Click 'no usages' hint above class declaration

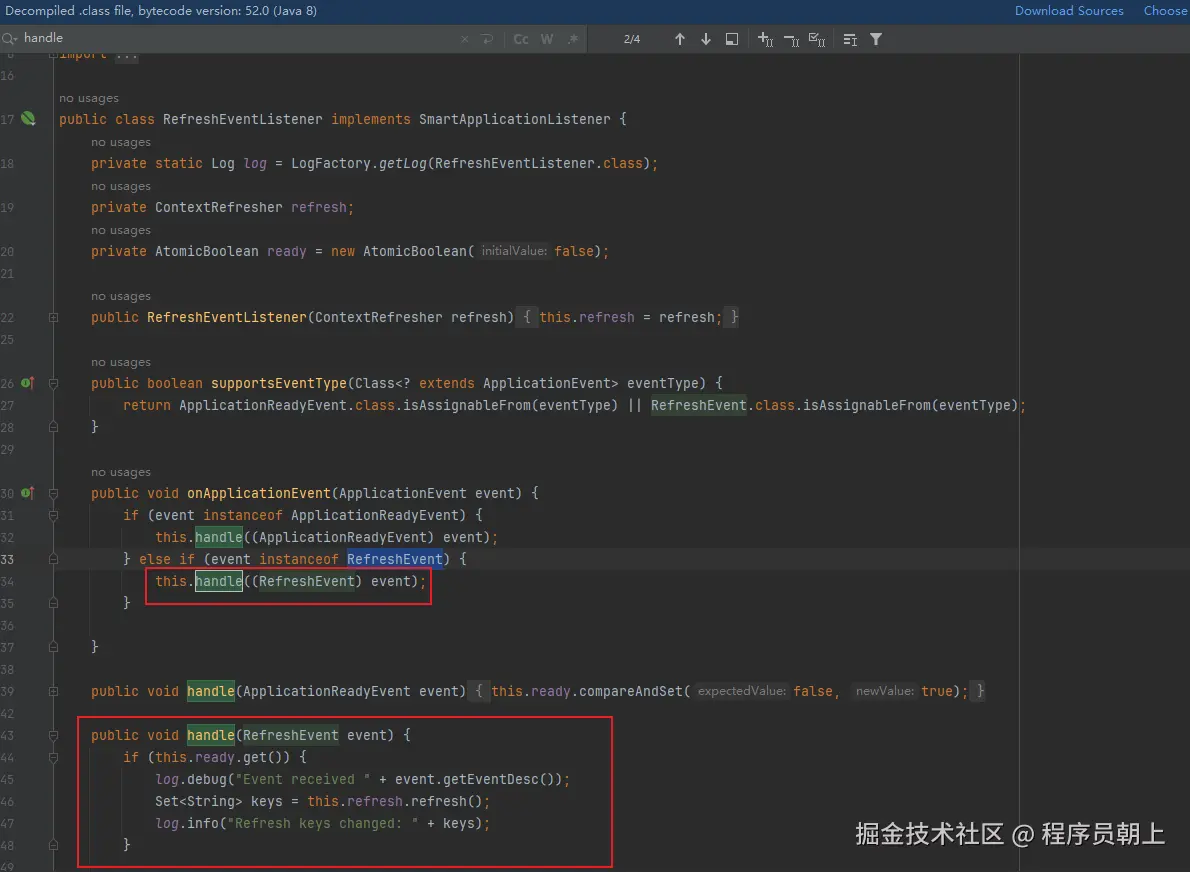coord(89,98)
